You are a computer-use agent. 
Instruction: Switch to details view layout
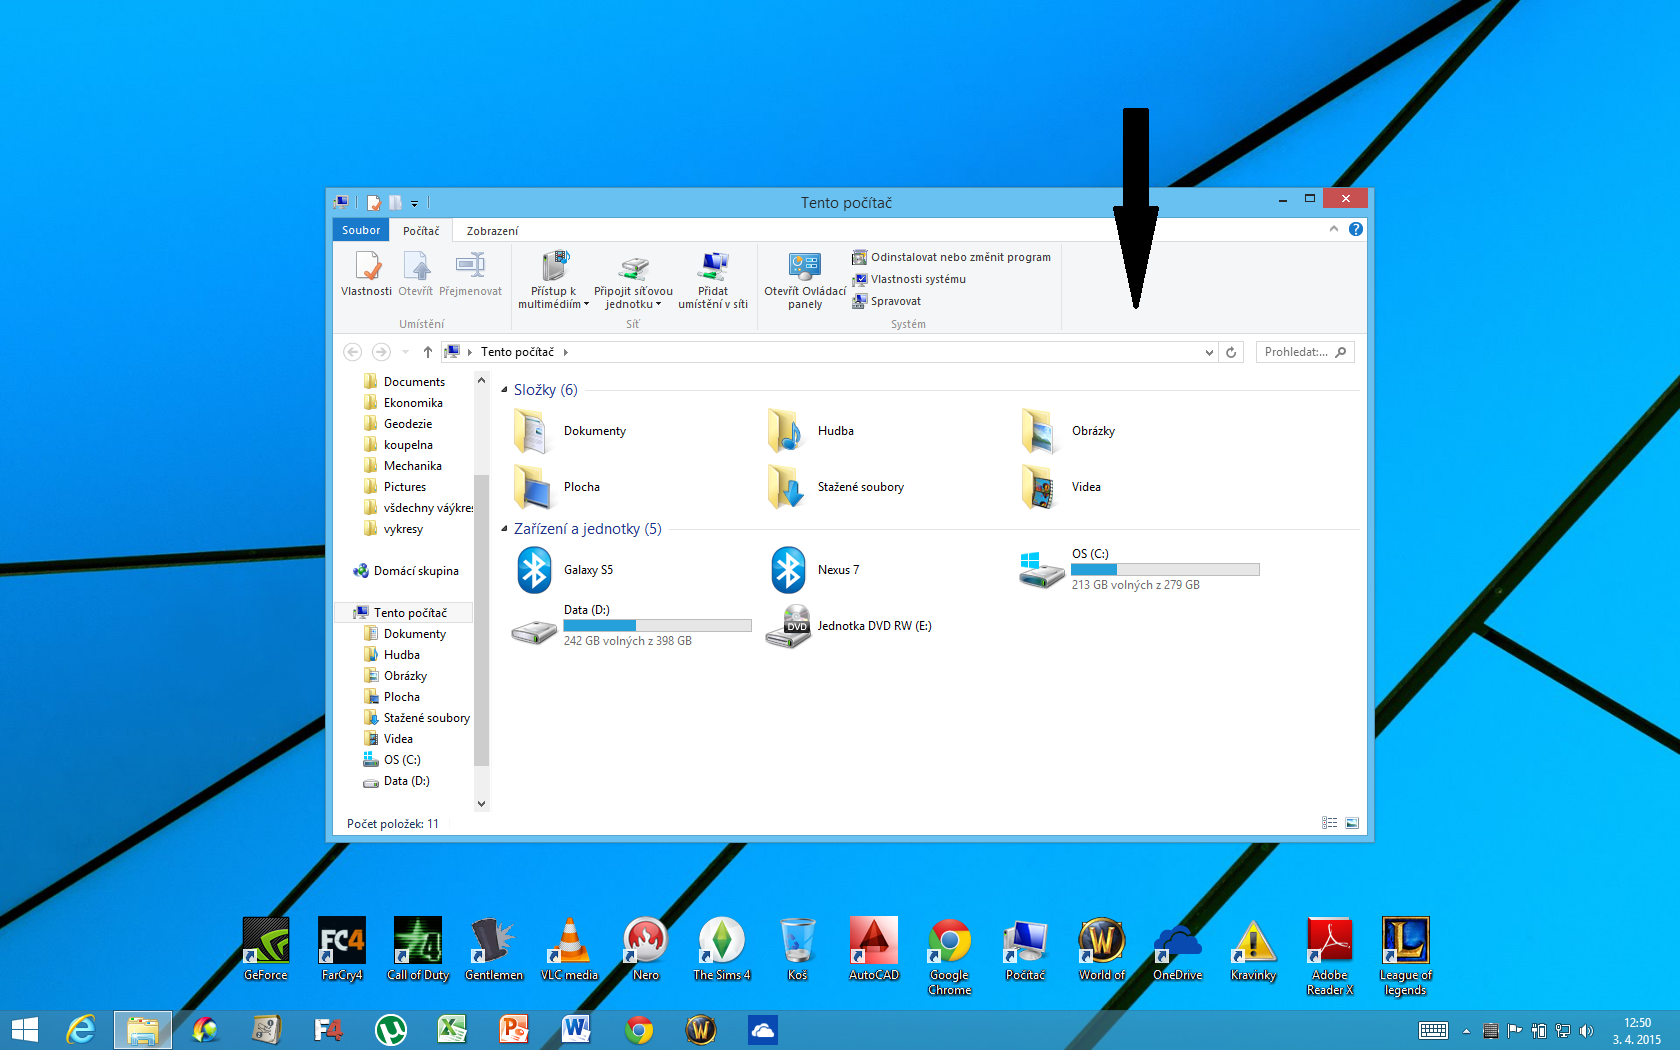coord(1329,823)
